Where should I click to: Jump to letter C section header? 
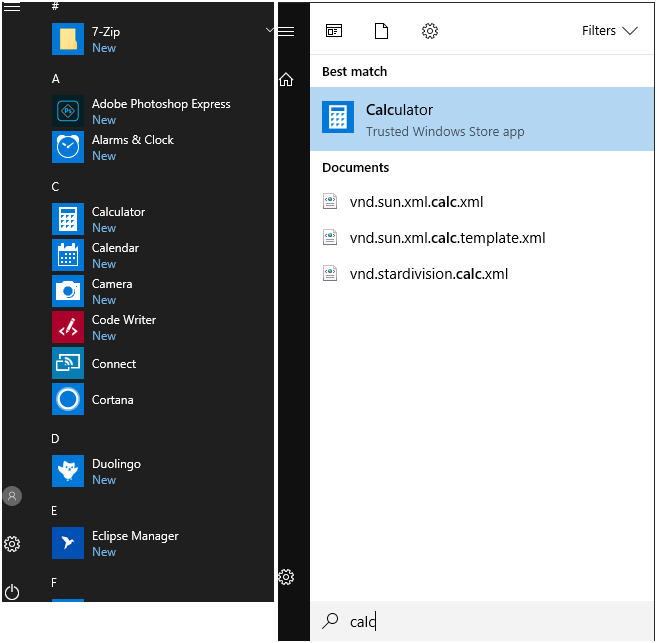point(56,186)
